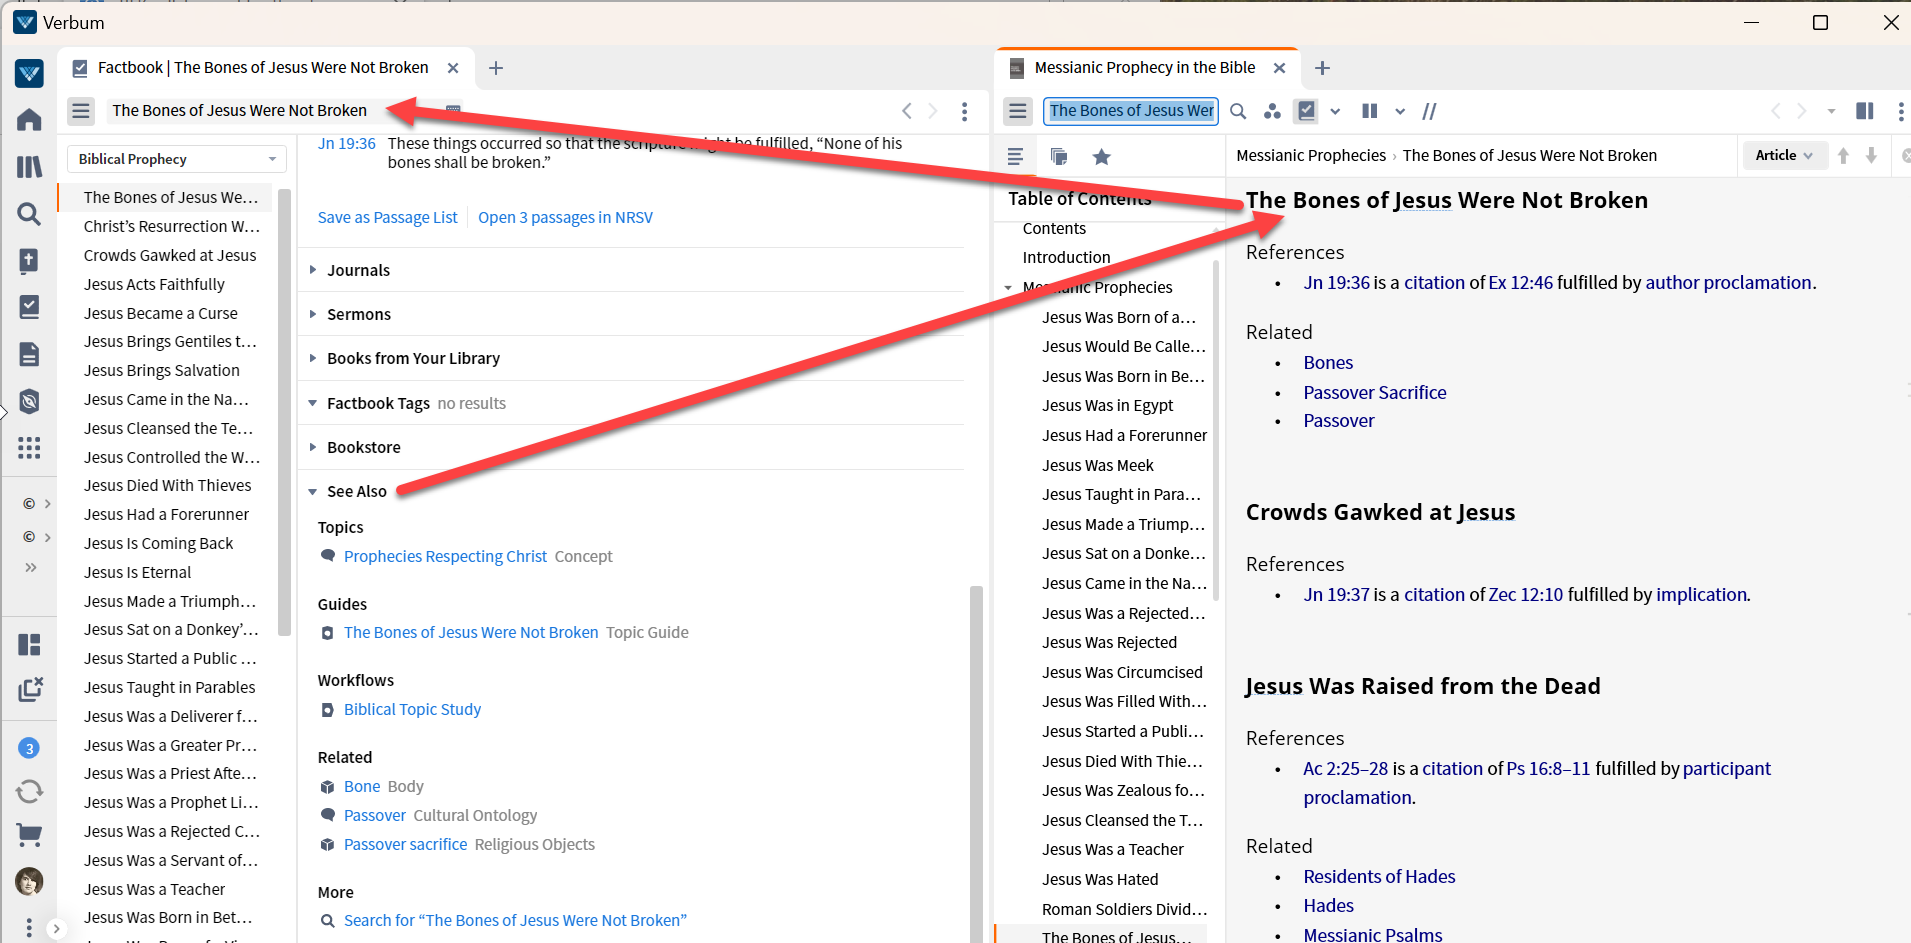Click the Close All panels icon
1911x943 pixels.
click(30, 689)
